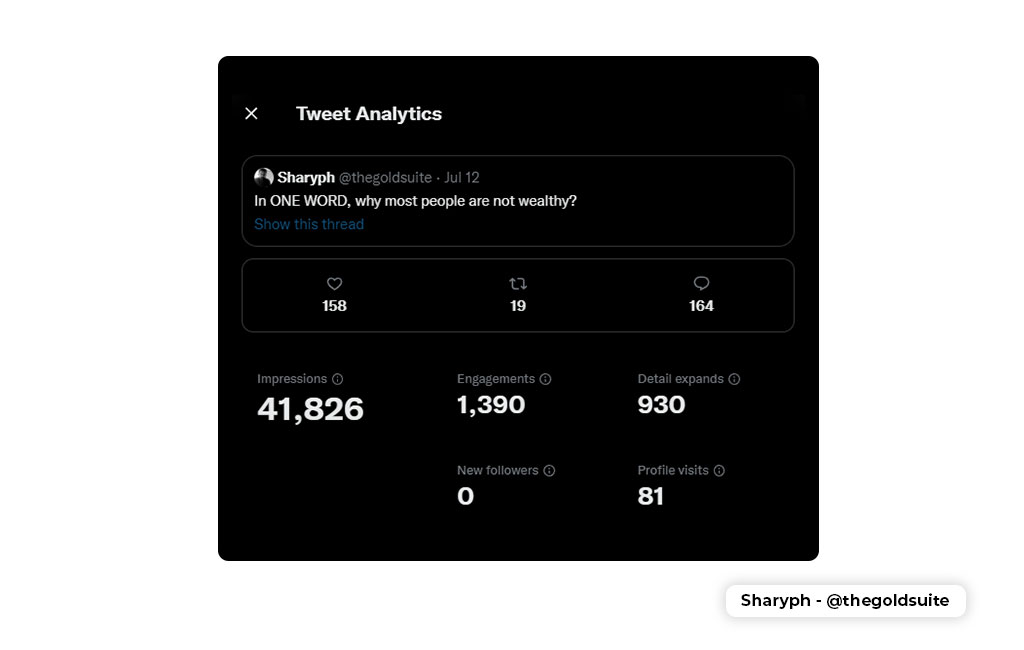Screen dimensions: 1024x650
Task: Open the Engagements info icon
Action: pos(545,379)
